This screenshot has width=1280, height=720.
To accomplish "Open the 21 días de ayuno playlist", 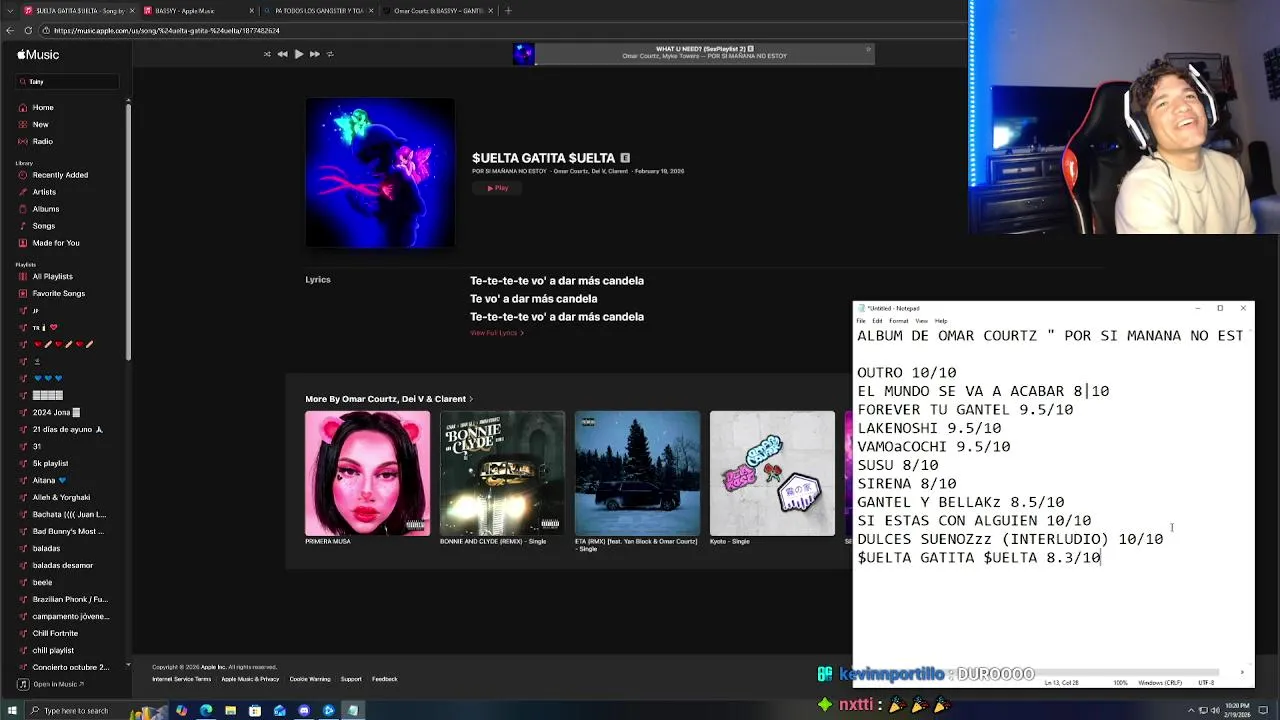I will (67, 429).
